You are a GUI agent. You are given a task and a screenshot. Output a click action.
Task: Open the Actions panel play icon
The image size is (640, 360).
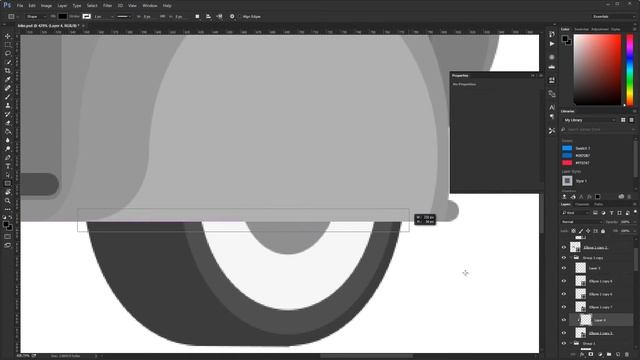click(x=552, y=44)
